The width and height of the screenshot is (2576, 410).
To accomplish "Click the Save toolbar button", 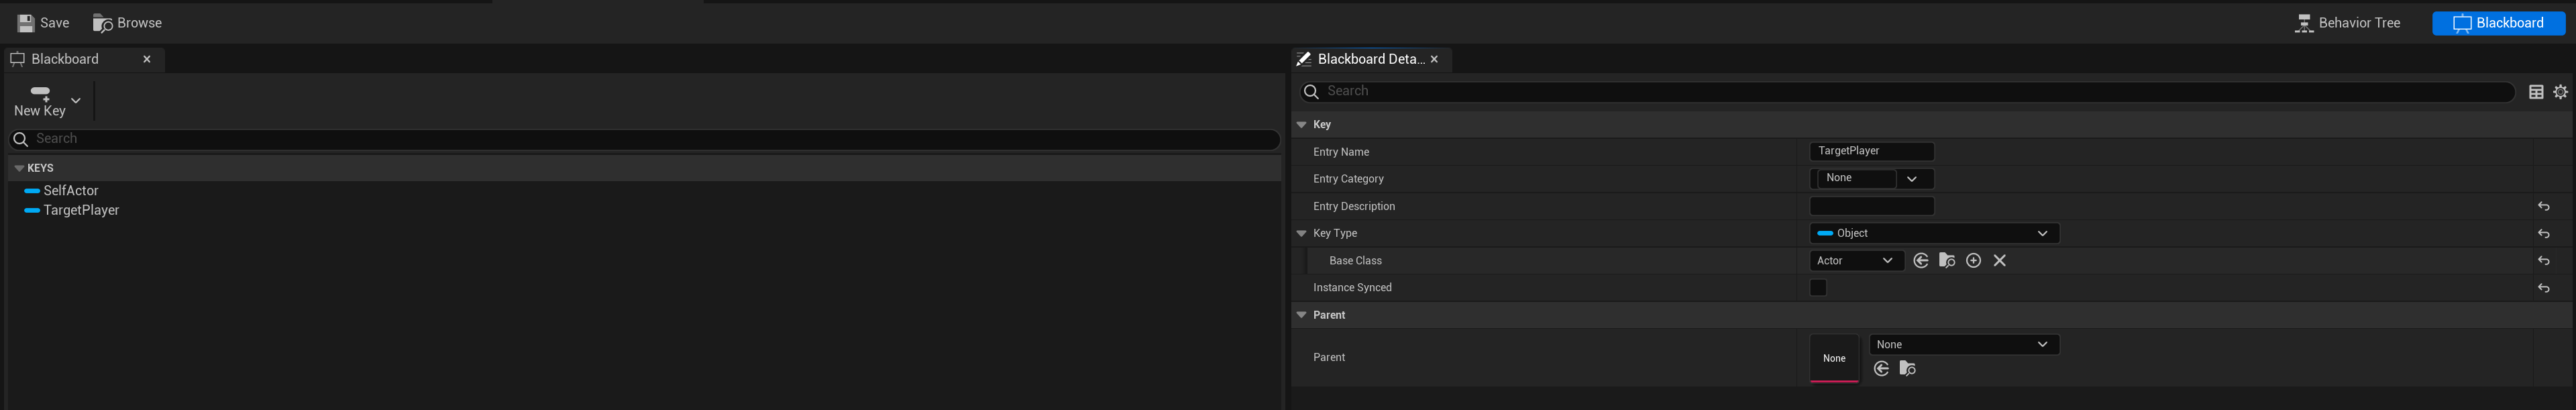I will 43,23.
